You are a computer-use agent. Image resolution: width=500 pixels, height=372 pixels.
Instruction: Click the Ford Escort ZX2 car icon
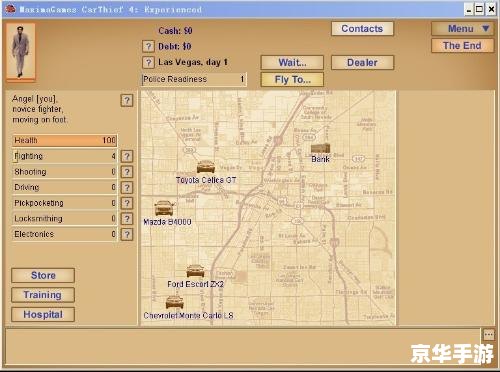(x=195, y=271)
